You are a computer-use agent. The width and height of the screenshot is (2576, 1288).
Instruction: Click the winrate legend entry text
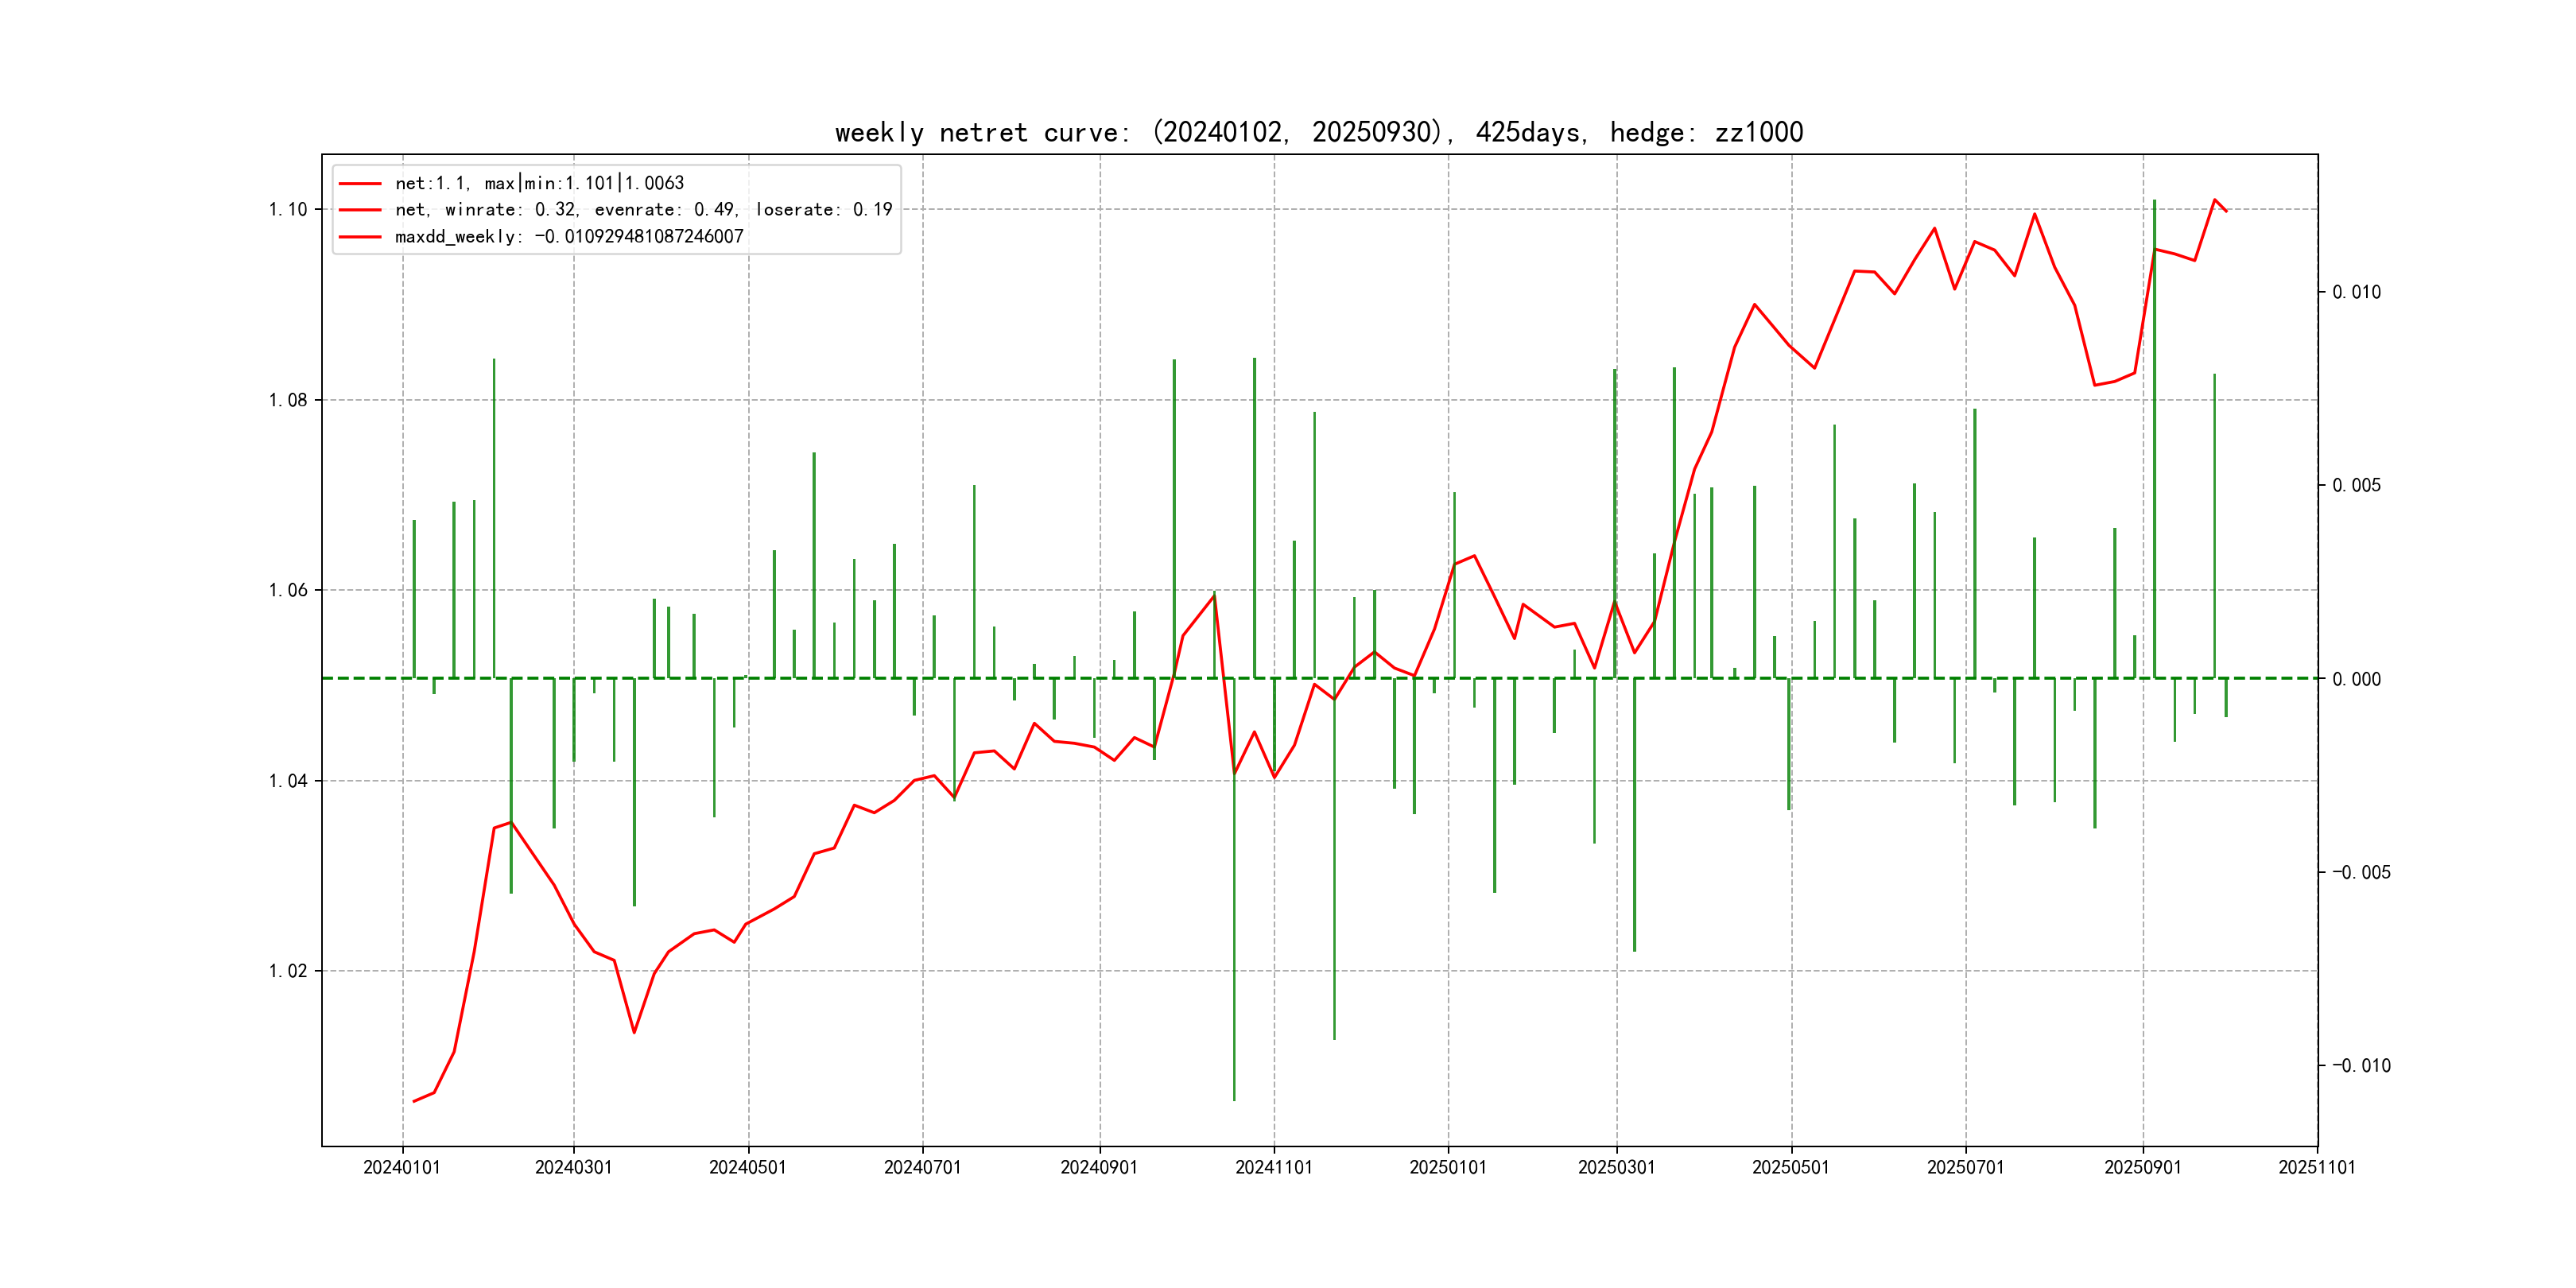pyautogui.click(x=643, y=210)
